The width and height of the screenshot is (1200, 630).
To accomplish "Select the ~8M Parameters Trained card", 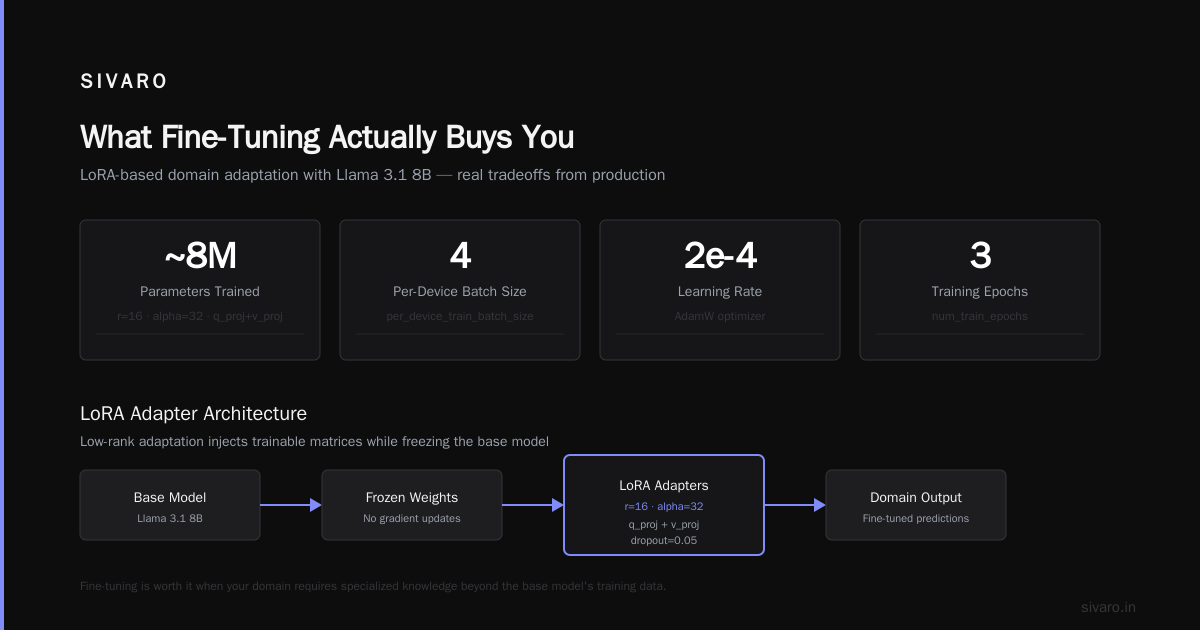I will click(x=200, y=290).
